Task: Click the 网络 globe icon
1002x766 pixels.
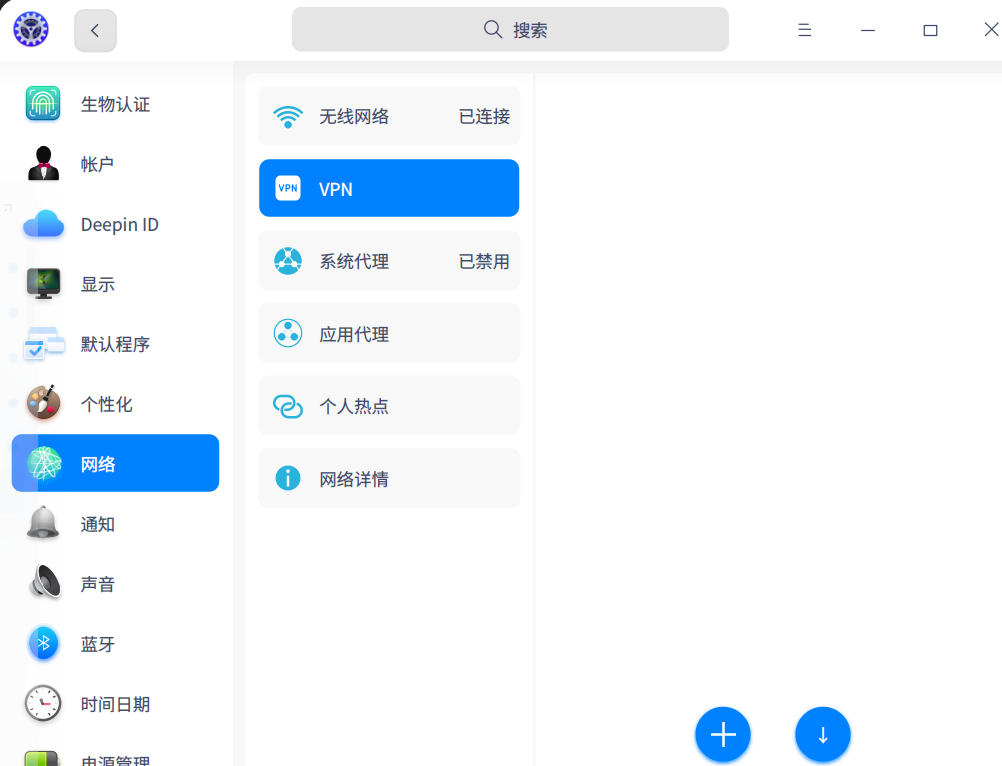Action: click(x=43, y=463)
